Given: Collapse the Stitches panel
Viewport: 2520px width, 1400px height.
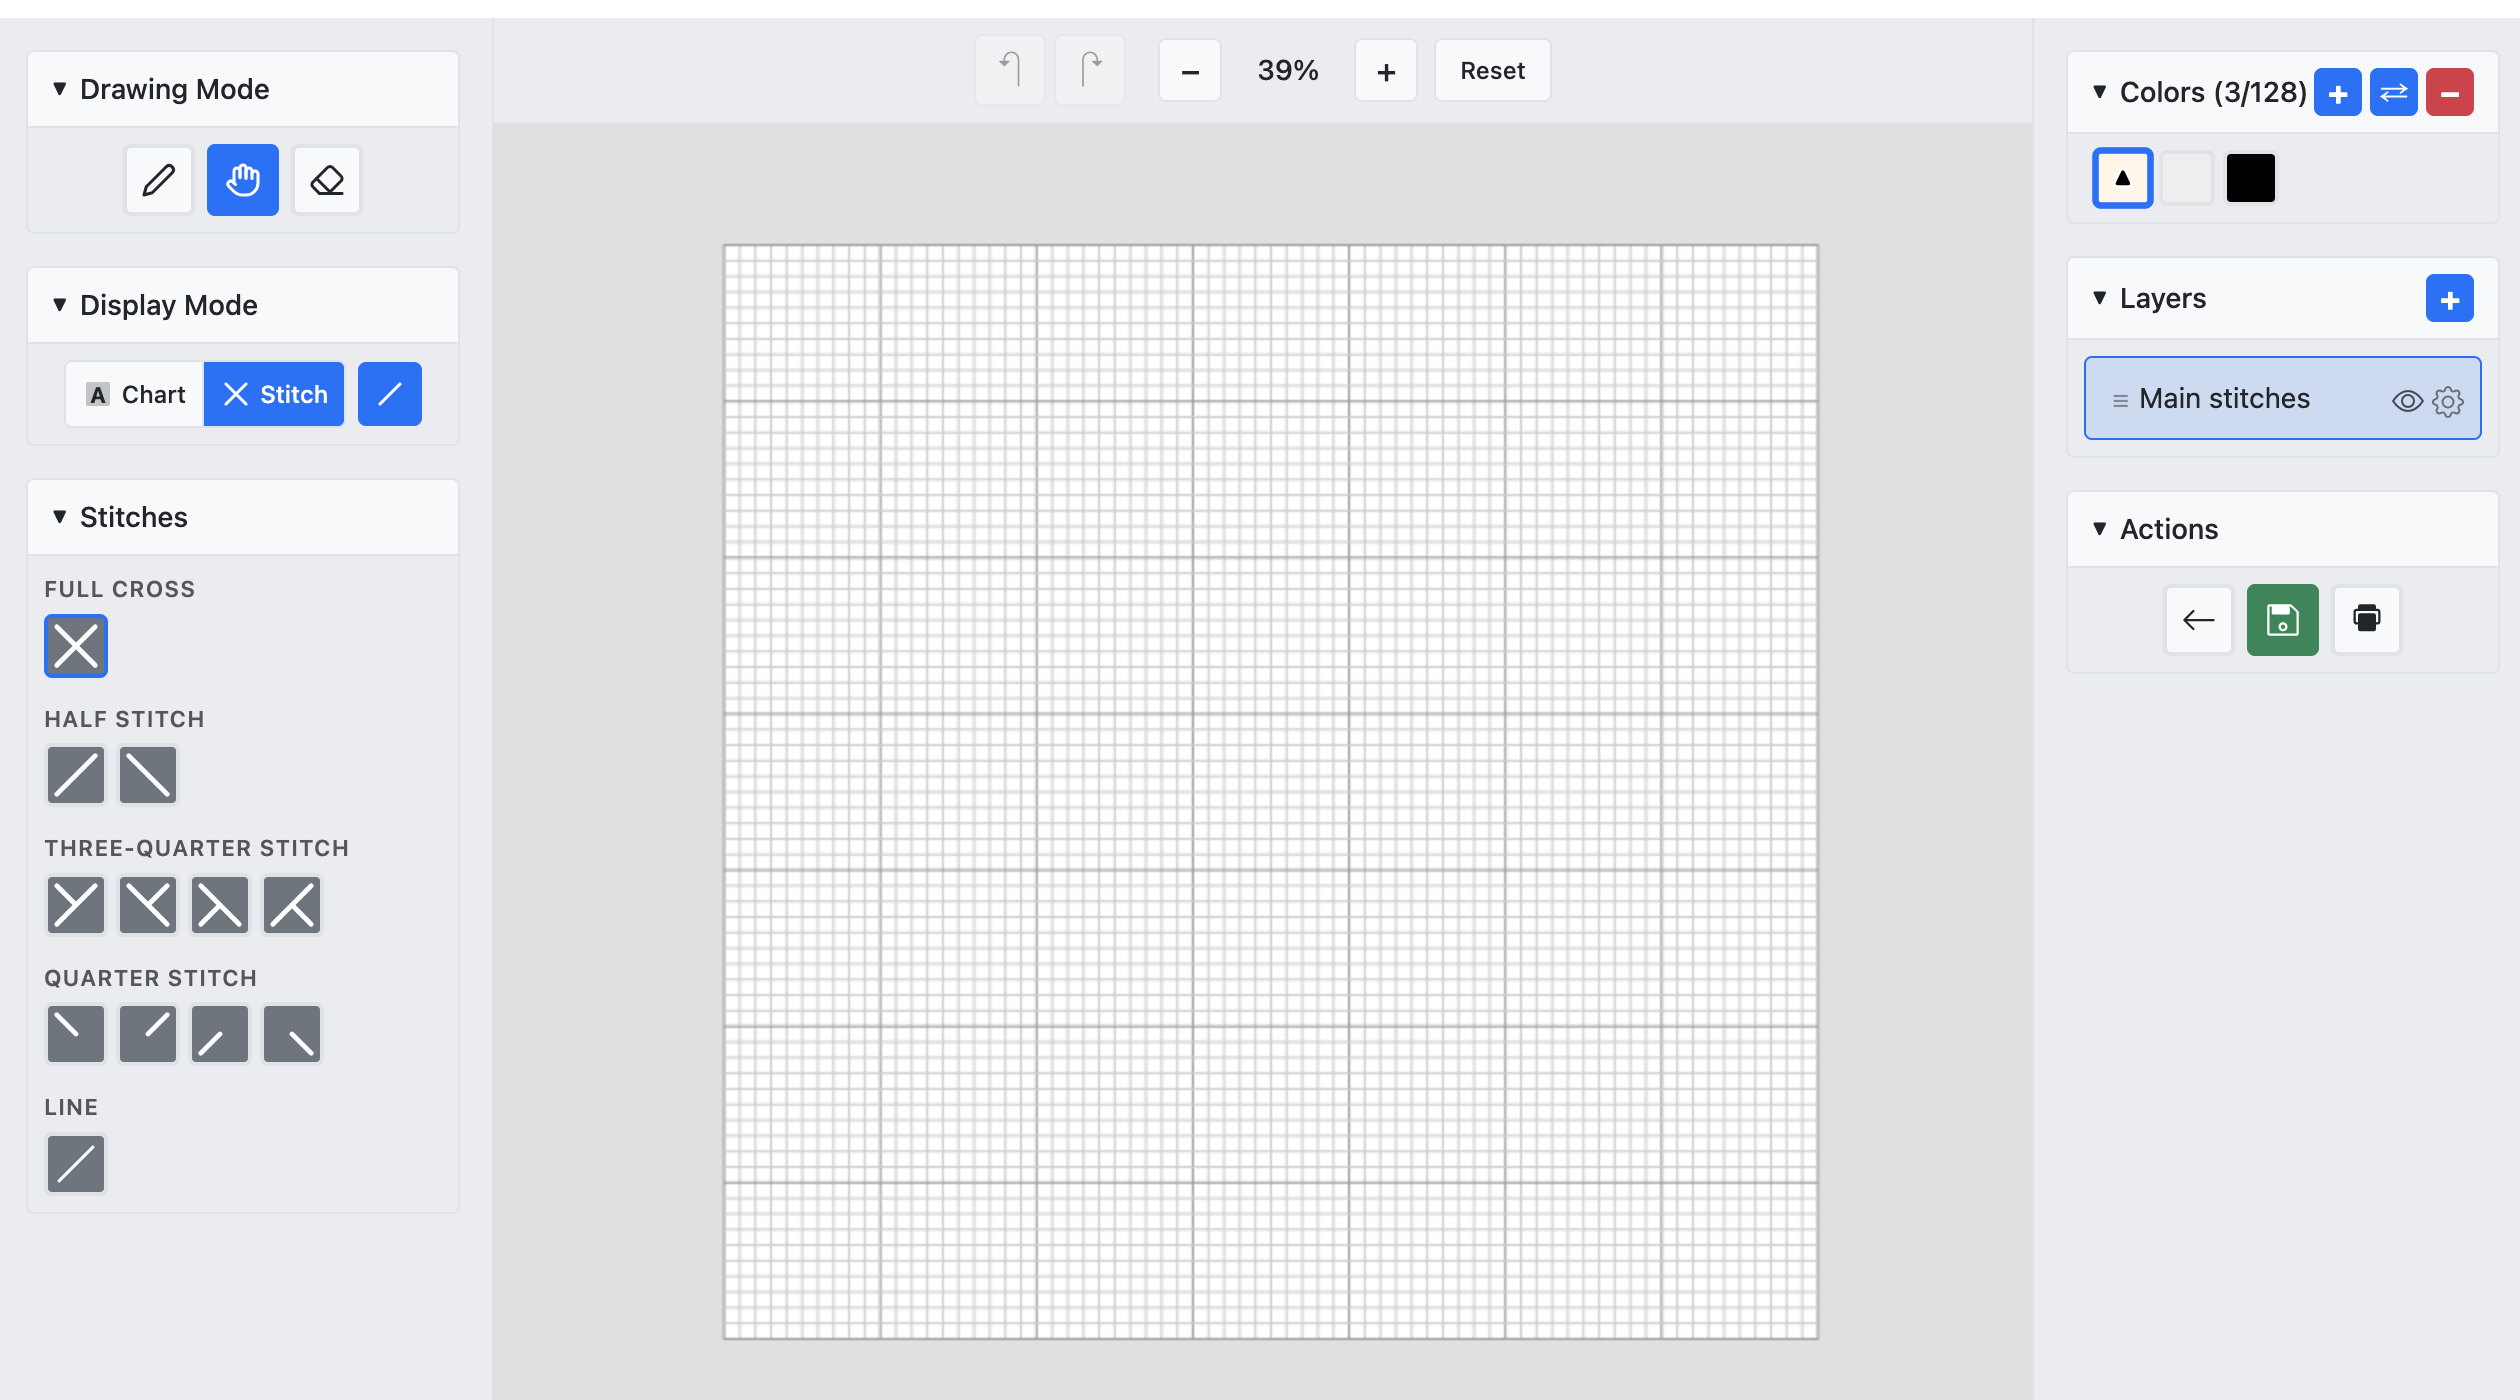Looking at the screenshot, I should point(60,517).
